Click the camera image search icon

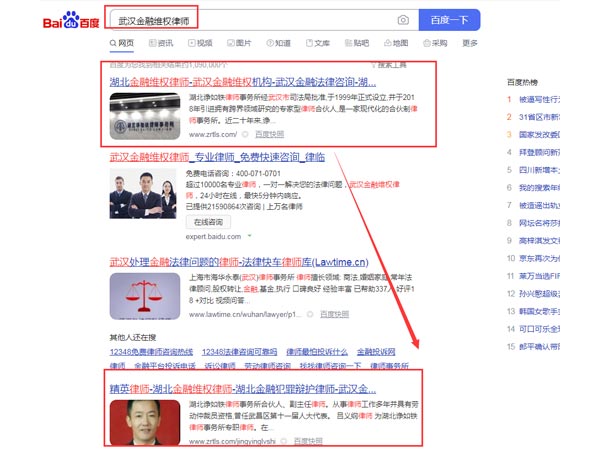(402, 20)
